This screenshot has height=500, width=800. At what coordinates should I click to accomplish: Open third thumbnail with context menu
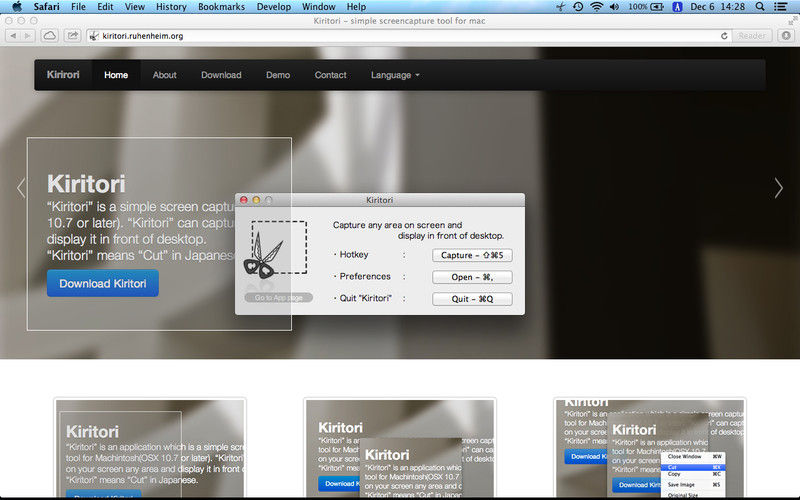[x=649, y=447]
